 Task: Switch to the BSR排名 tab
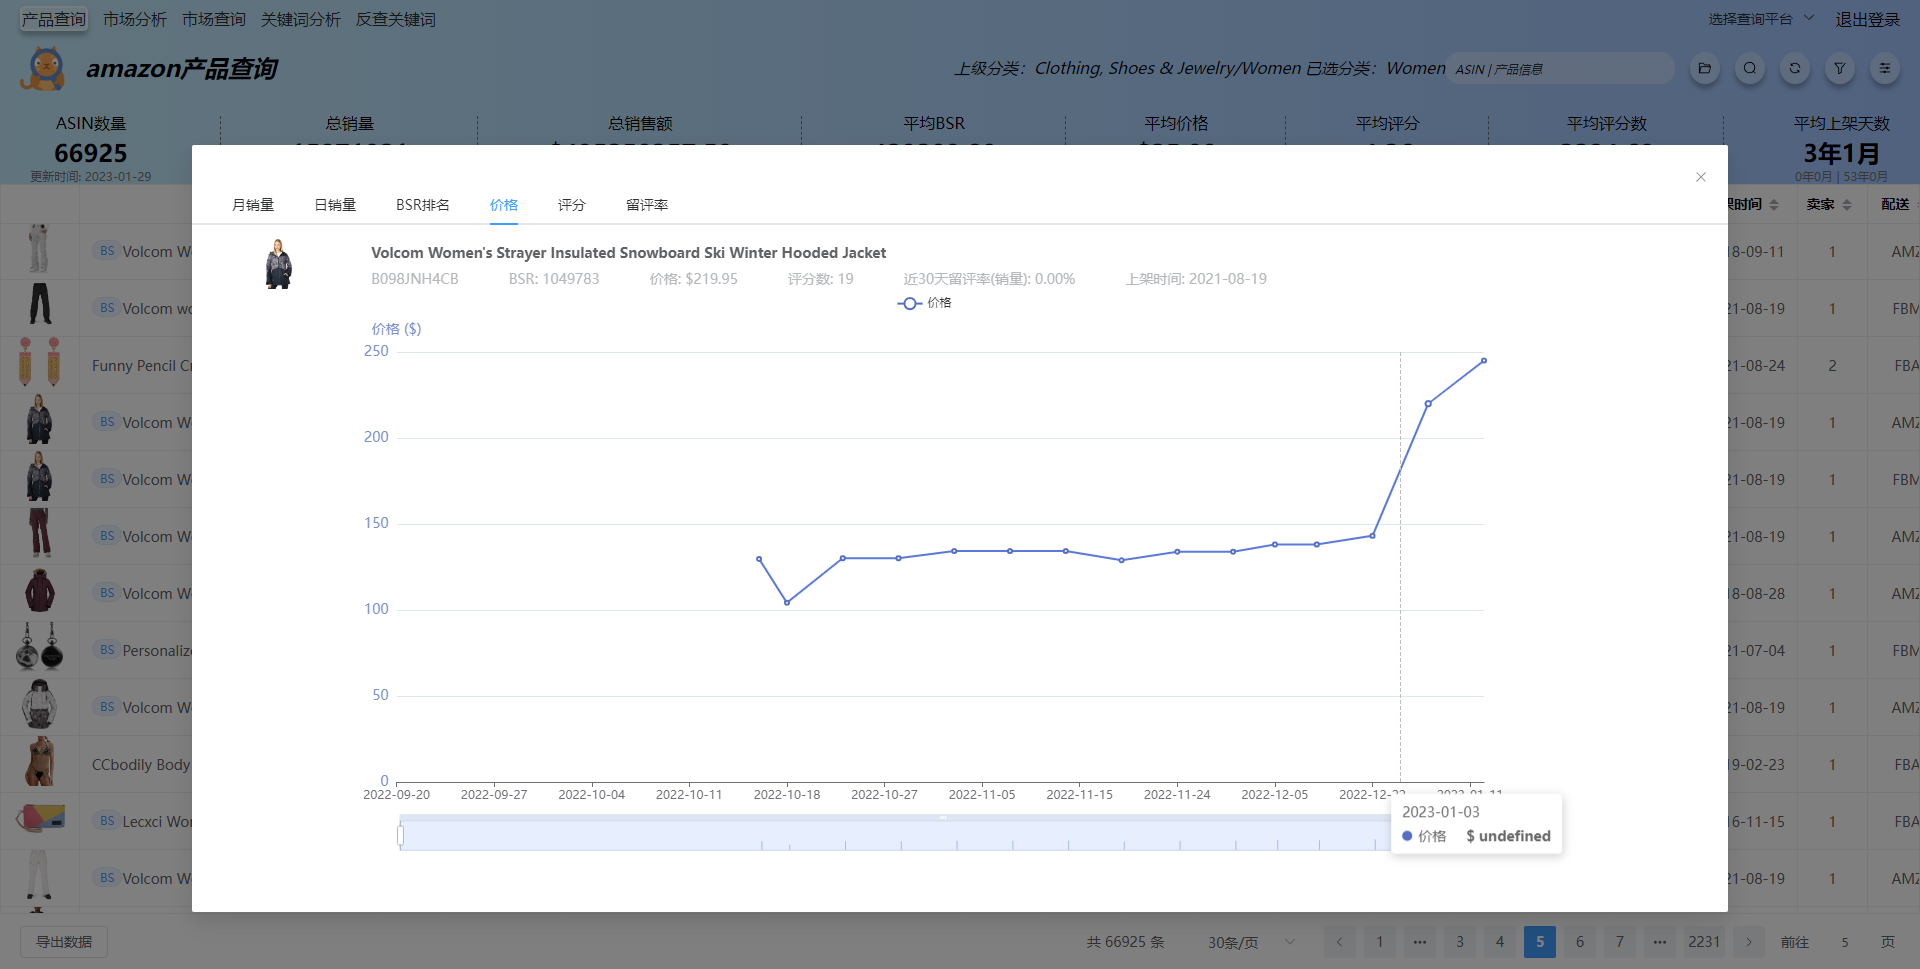coord(423,205)
